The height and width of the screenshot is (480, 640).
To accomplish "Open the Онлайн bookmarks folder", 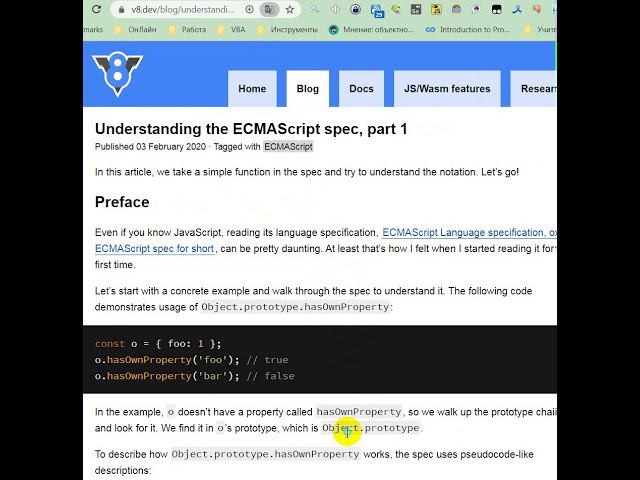I will click(x=136, y=29).
